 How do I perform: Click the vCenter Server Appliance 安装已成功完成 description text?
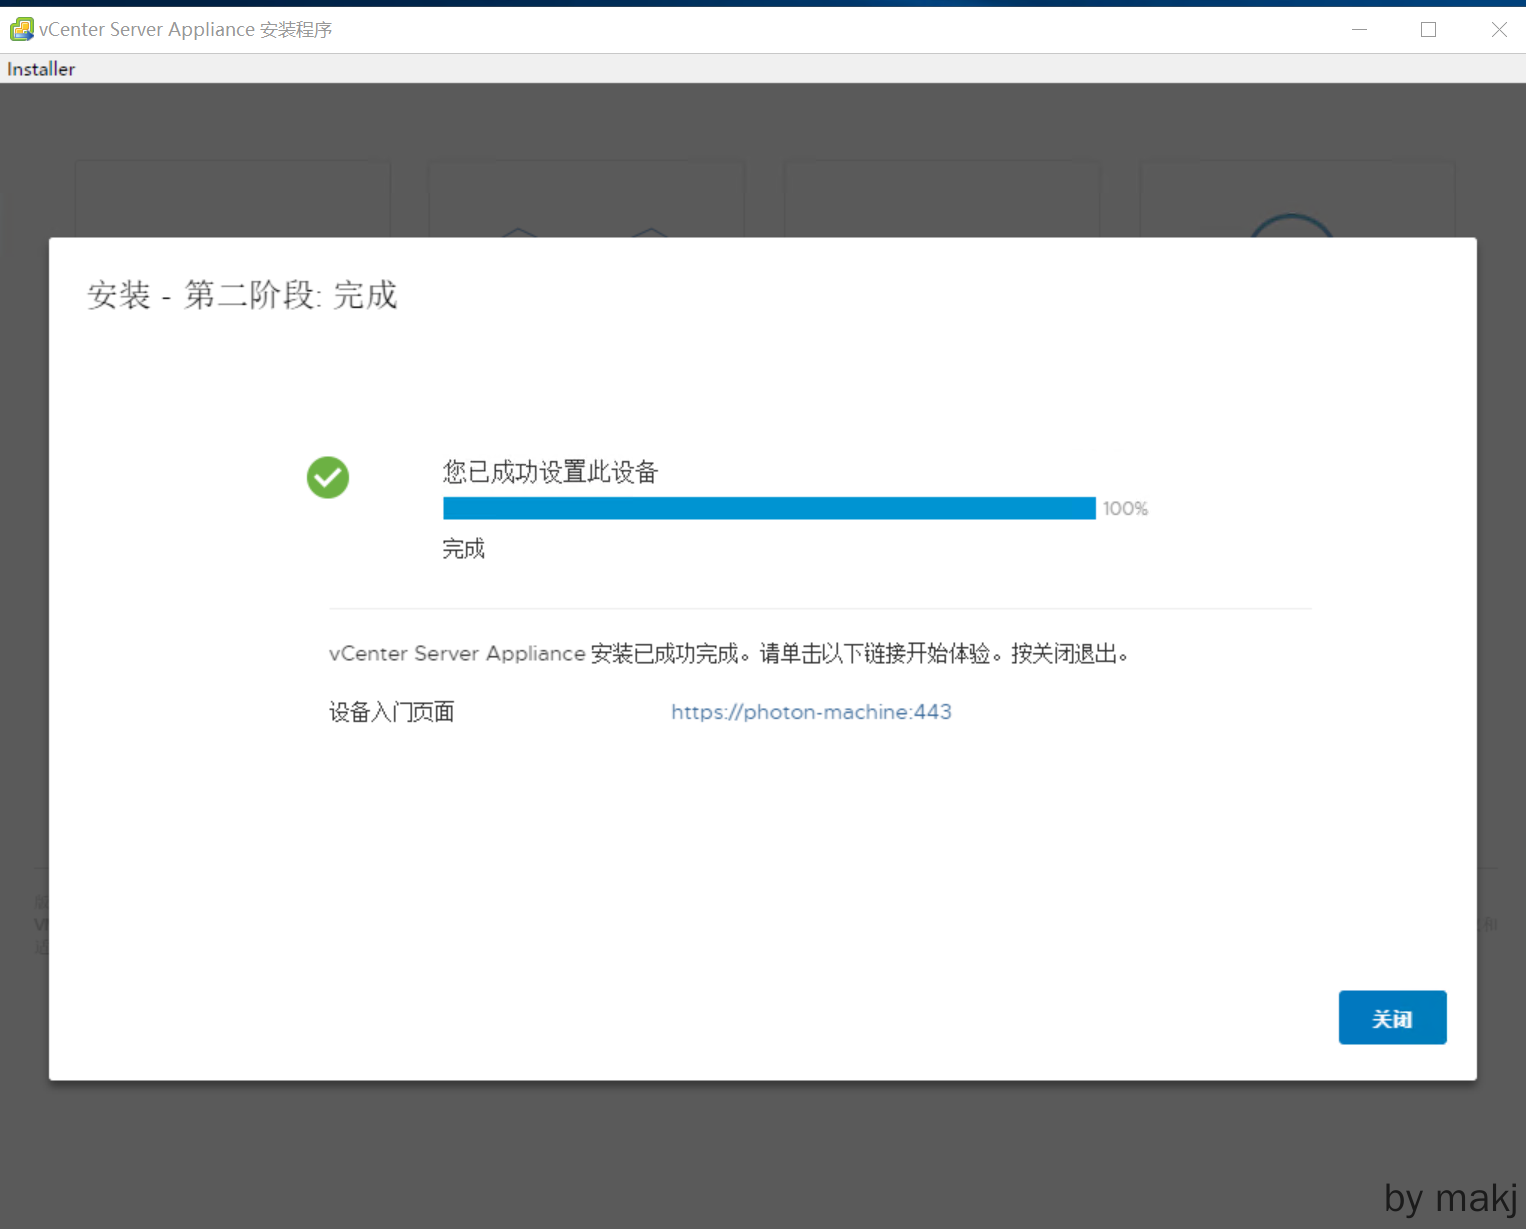[730, 654]
